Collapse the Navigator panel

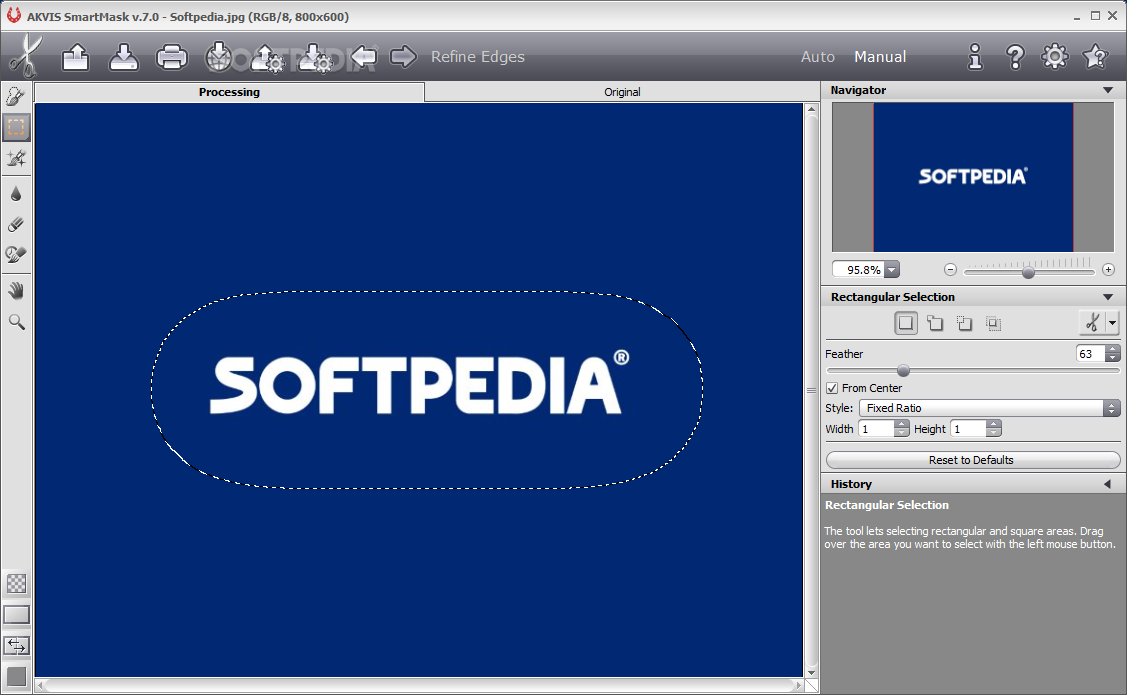tap(1107, 90)
